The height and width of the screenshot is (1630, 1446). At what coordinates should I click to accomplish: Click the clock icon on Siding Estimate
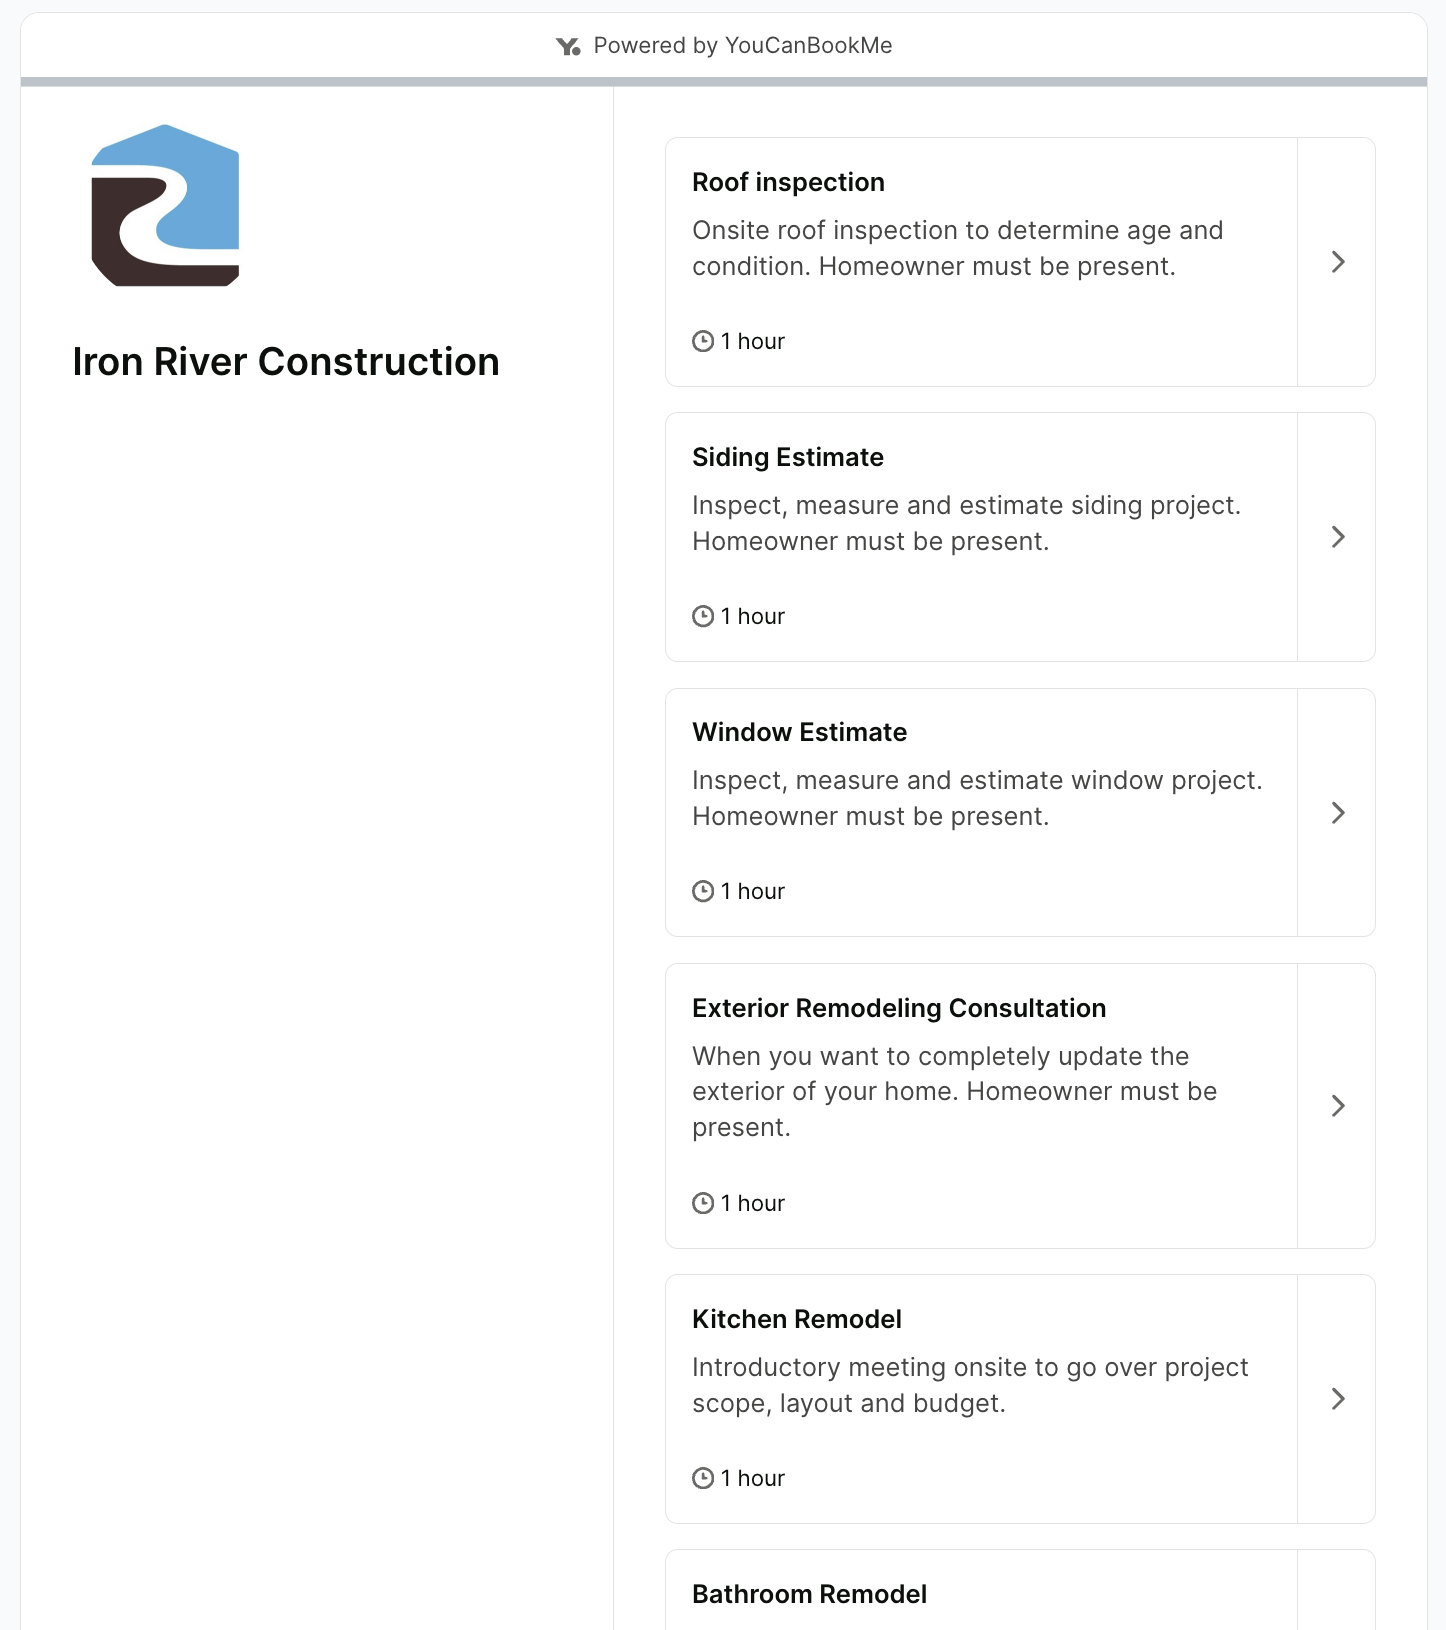click(x=703, y=616)
